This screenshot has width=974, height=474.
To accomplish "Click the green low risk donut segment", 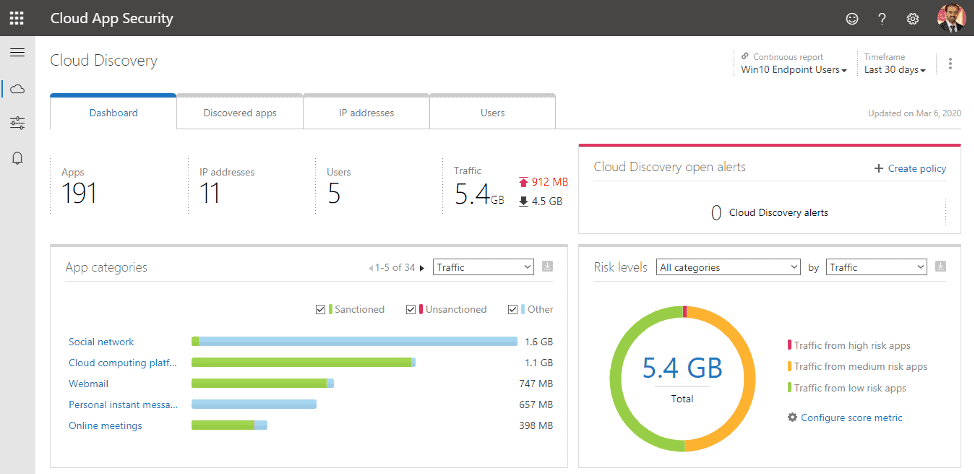I will click(617, 378).
